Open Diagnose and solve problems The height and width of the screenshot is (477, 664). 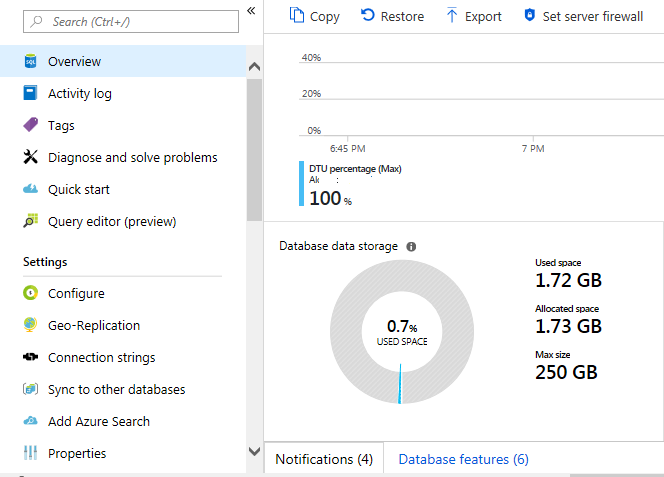pos(123,157)
